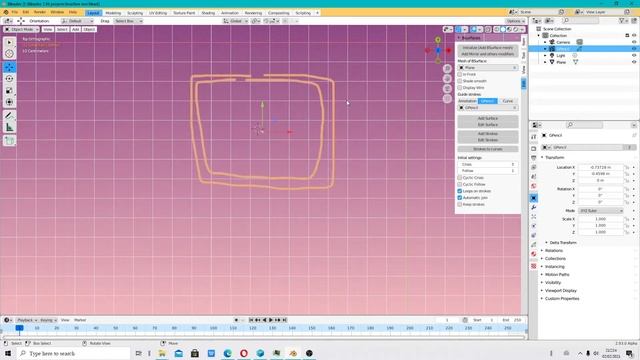Screen dimensions: 640x360
Task: Open the Orientation Default dropdown
Action: pos(78,21)
